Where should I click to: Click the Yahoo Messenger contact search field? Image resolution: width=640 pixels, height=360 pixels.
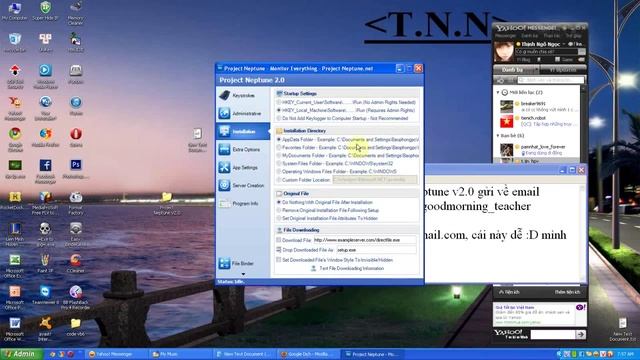pyautogui.click(x=551, y=80)
